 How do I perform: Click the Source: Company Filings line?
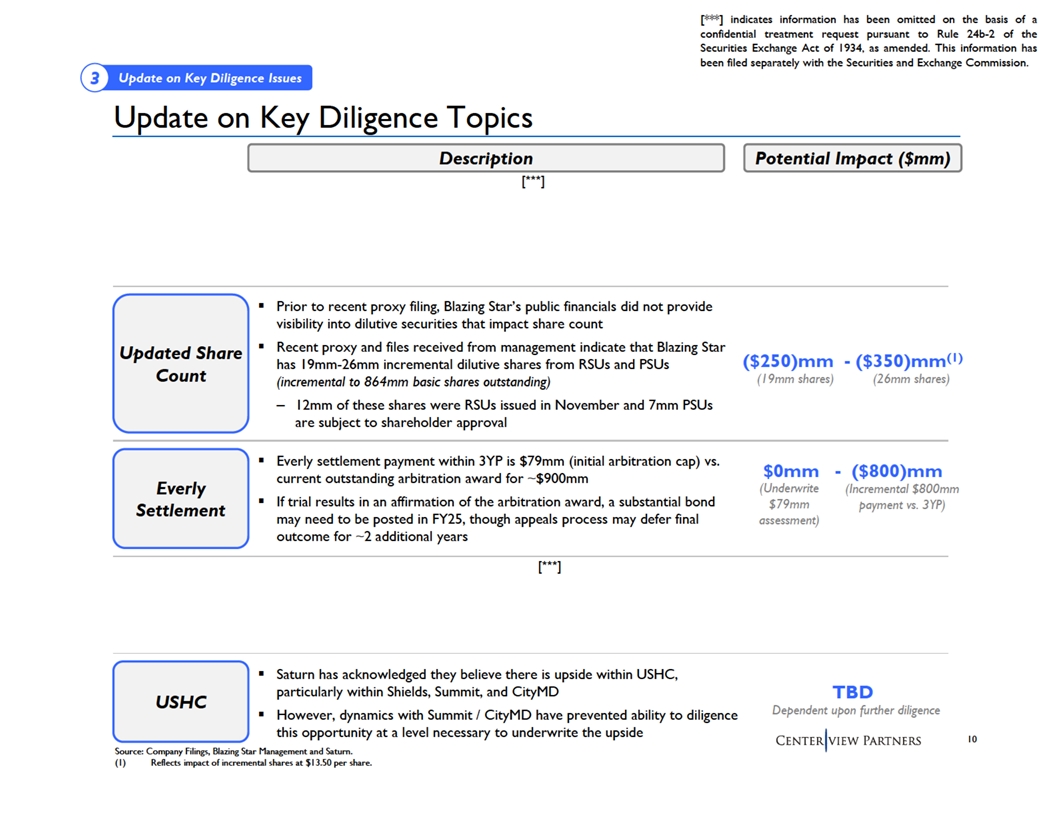tap(233, 751)
